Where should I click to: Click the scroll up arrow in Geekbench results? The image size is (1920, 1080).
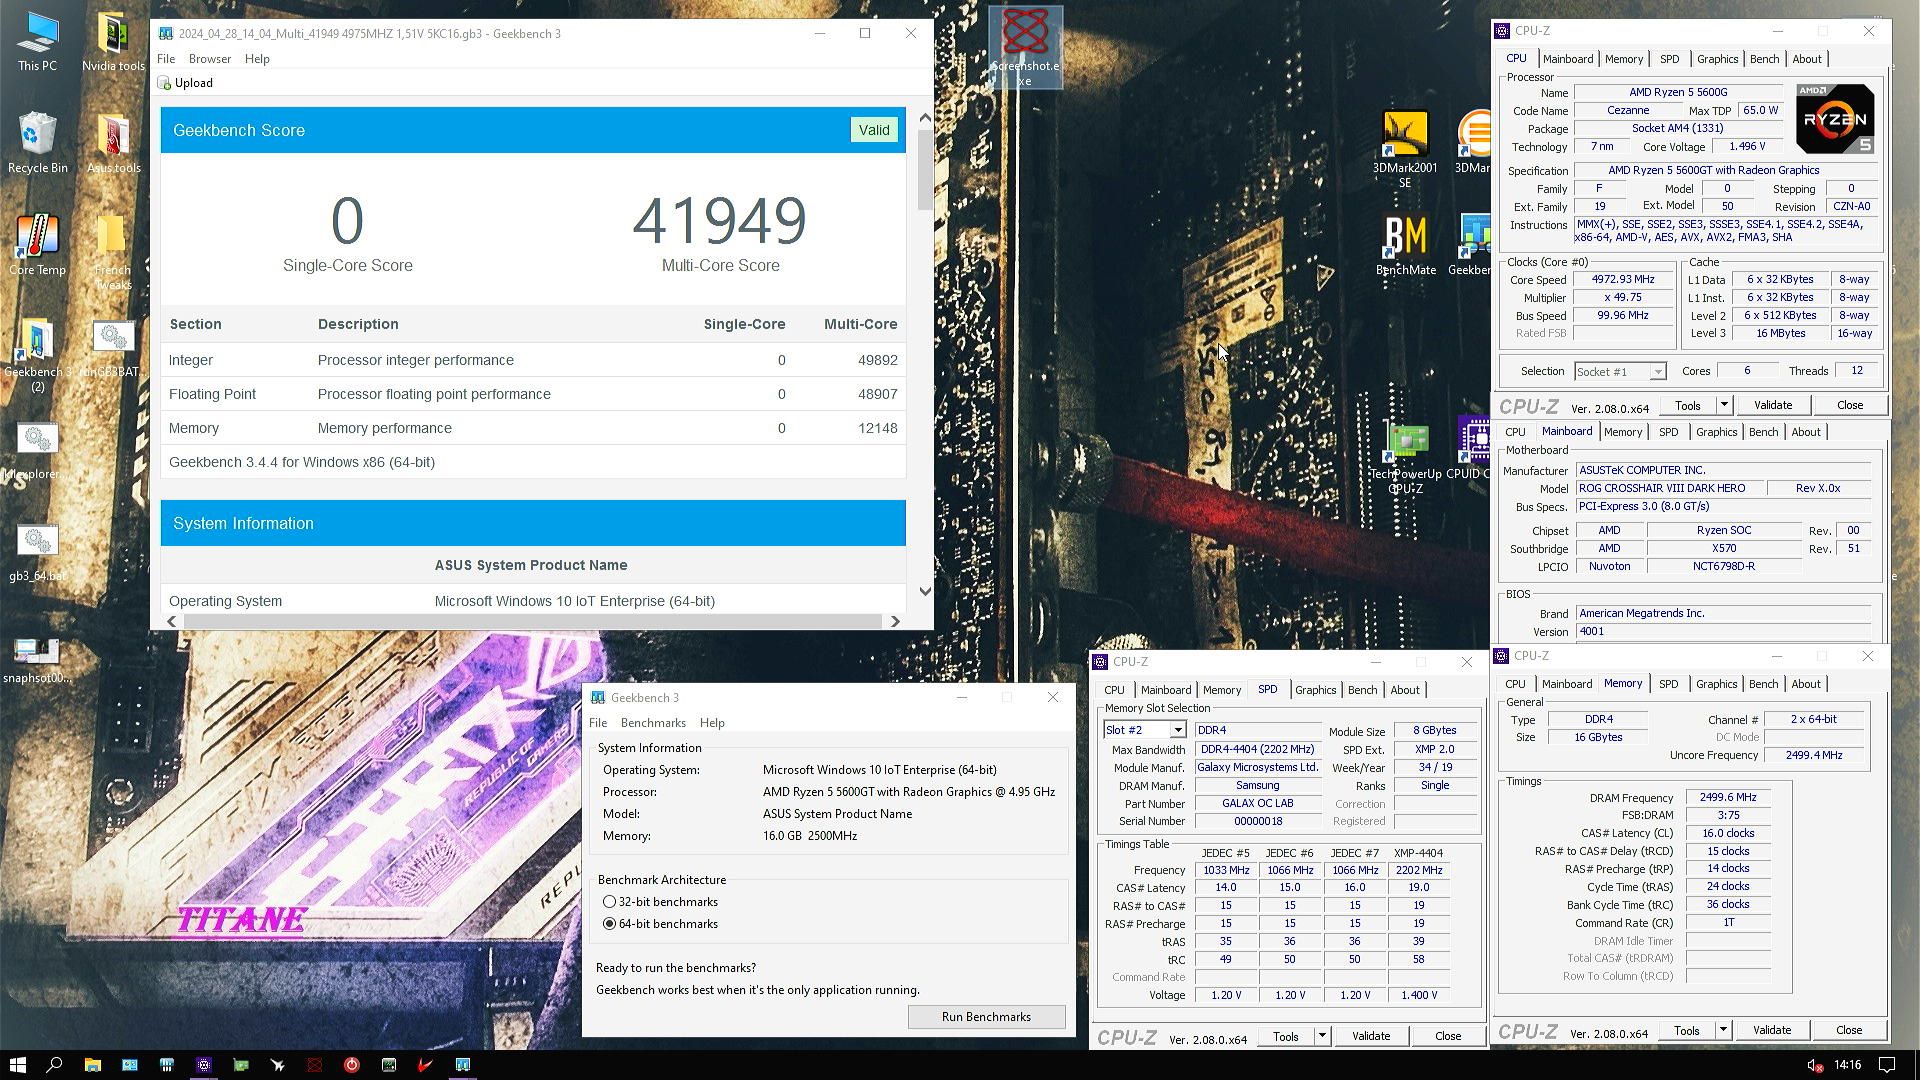pyautogui.click(x=925, y=118)
